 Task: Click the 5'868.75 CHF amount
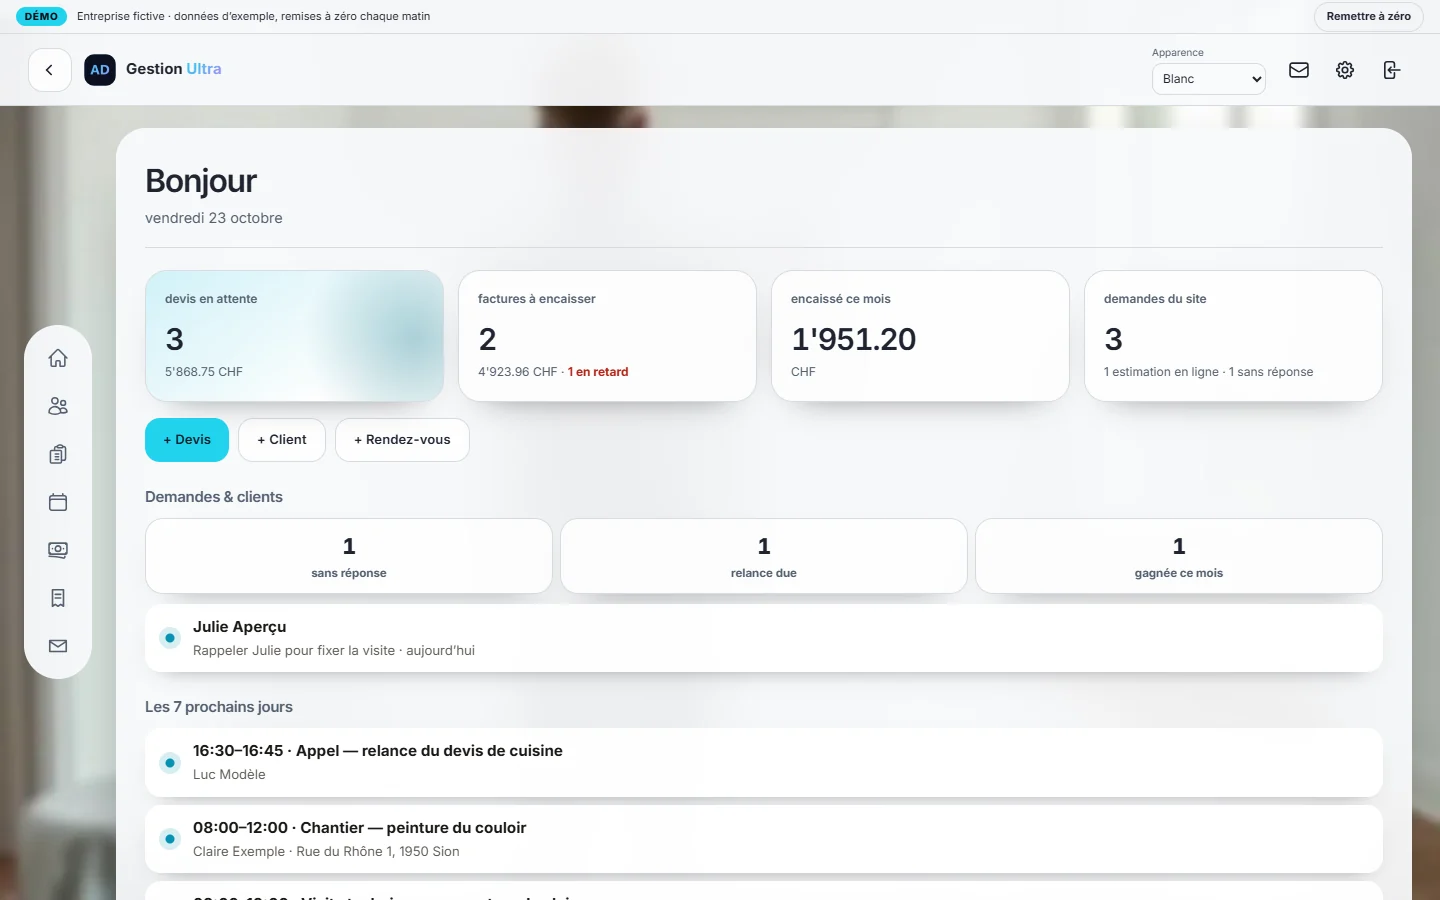pos(204,372)
